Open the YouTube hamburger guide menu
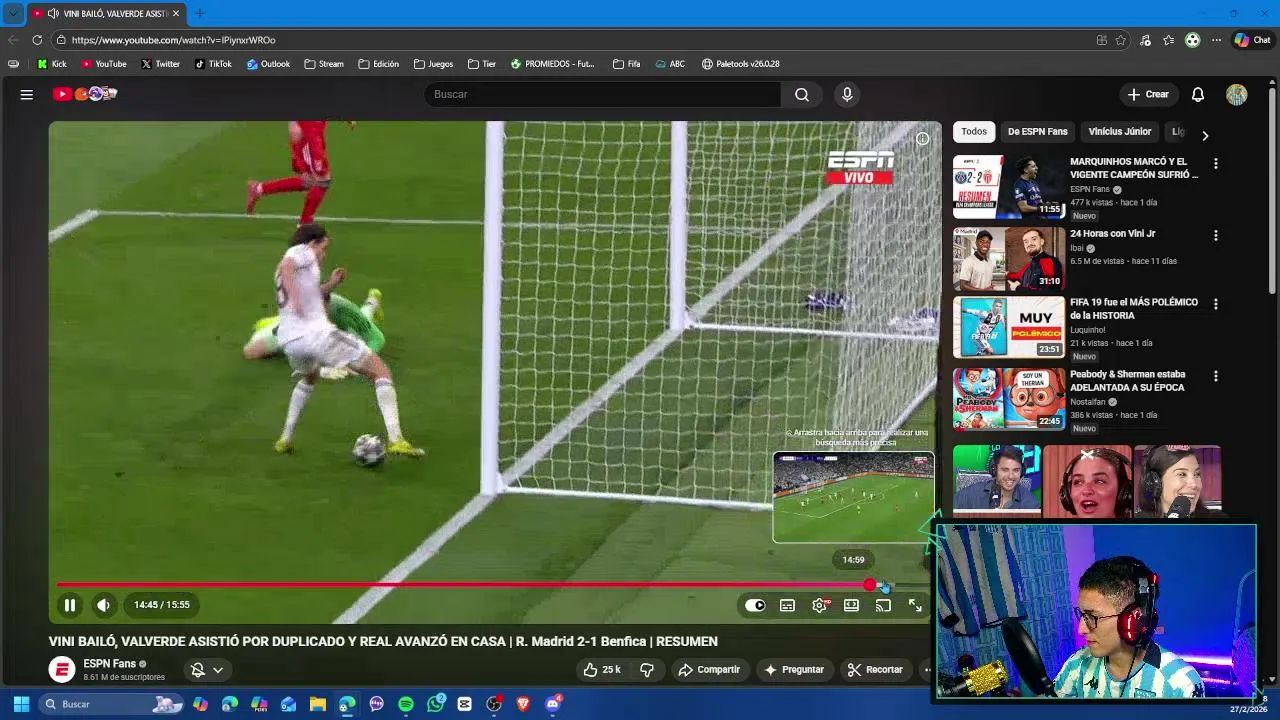This screenshot has width=1280, height=720. tap(27, 94)
